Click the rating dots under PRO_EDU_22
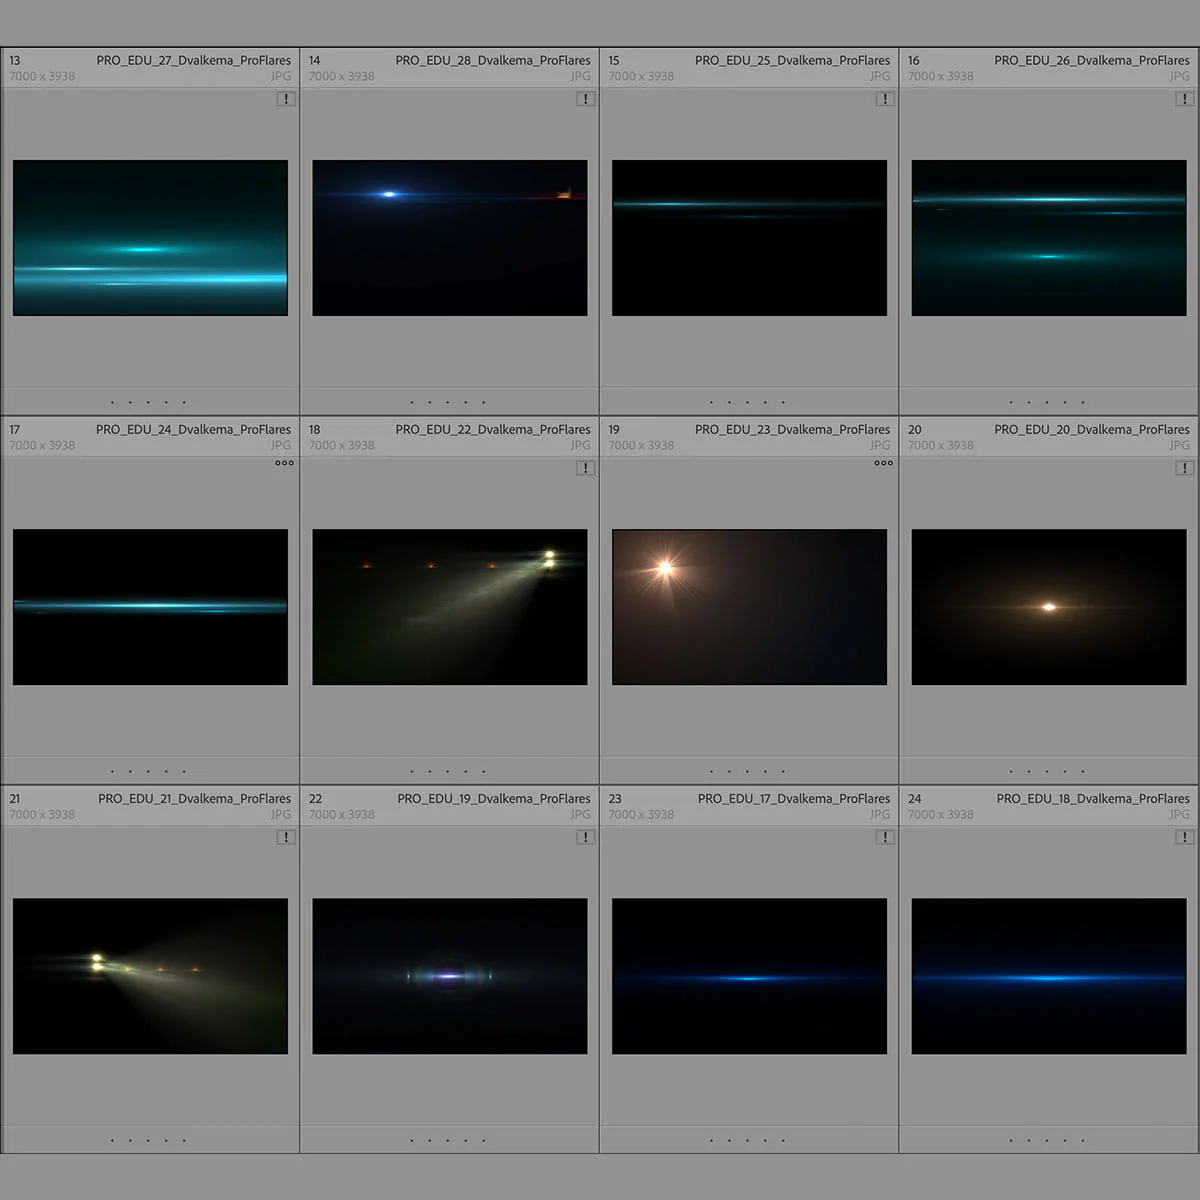 tap(448, 771)
